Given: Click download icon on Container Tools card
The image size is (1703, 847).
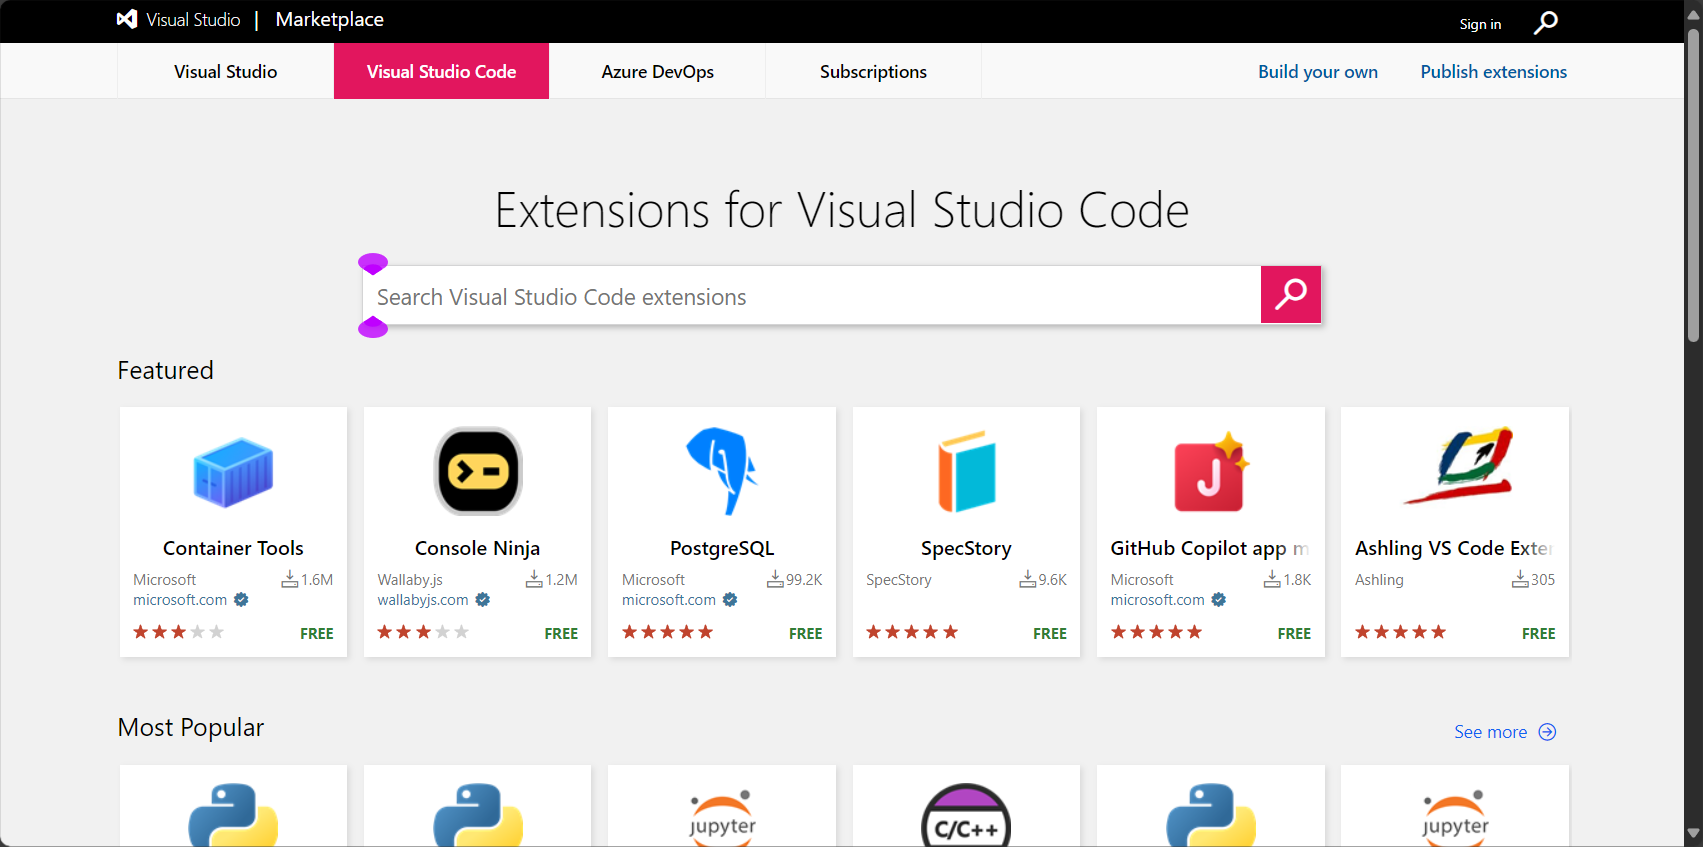Looking at the screenshot, I should click(x=290, y=579).
